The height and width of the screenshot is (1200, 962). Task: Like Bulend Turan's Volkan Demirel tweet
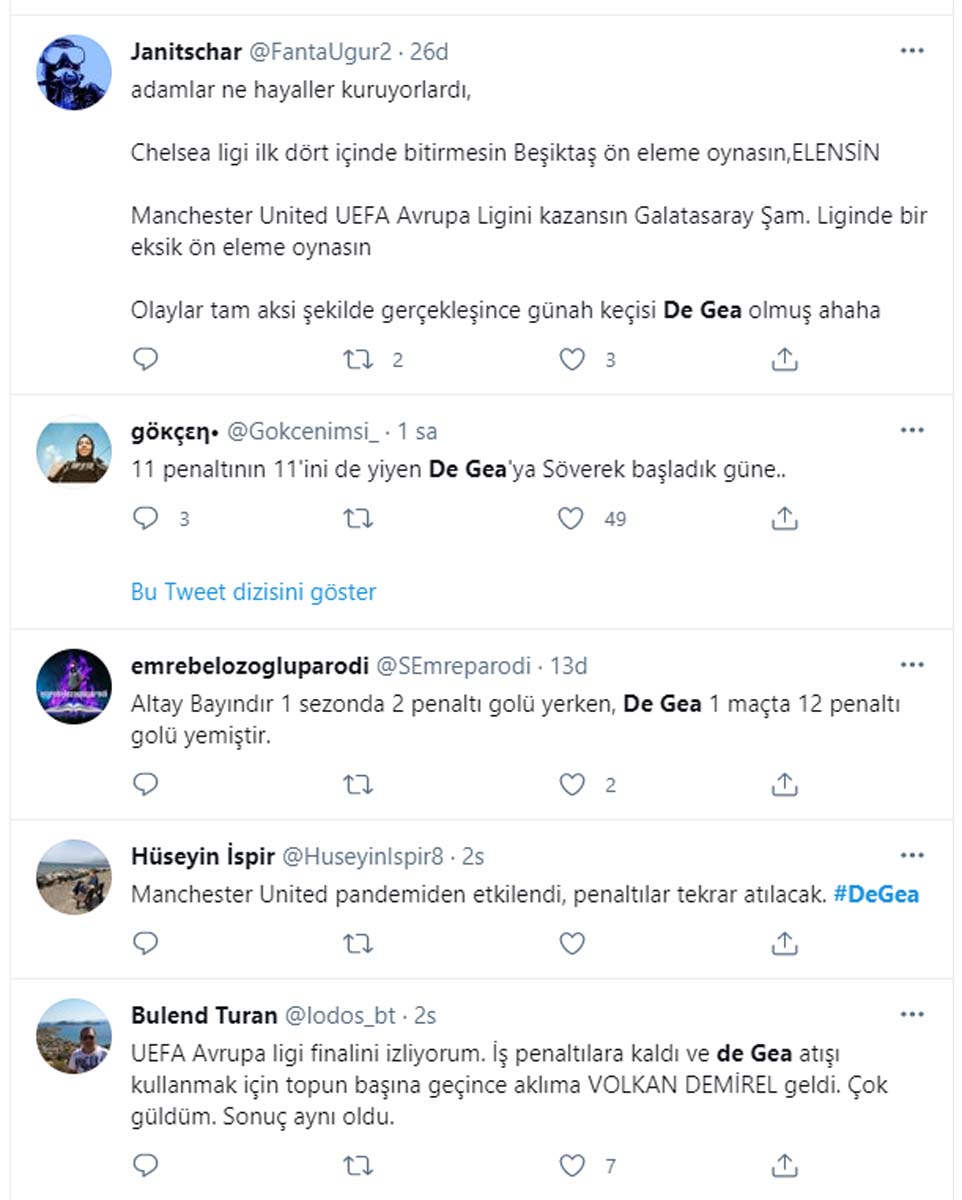(572, 1164)
